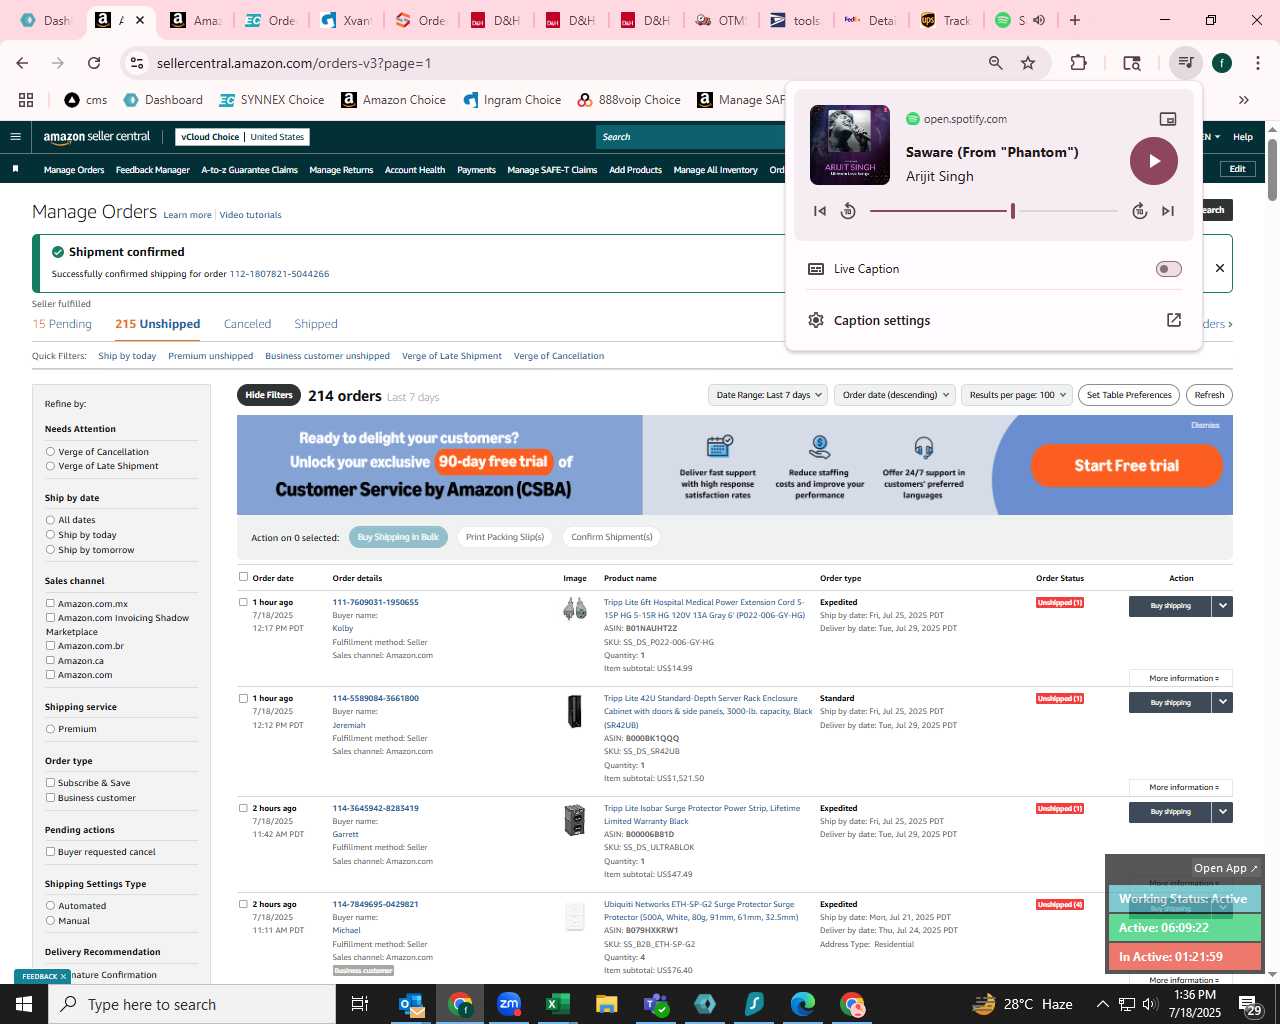
Task: Refresh the orders list
Action: coord(1209,395)
